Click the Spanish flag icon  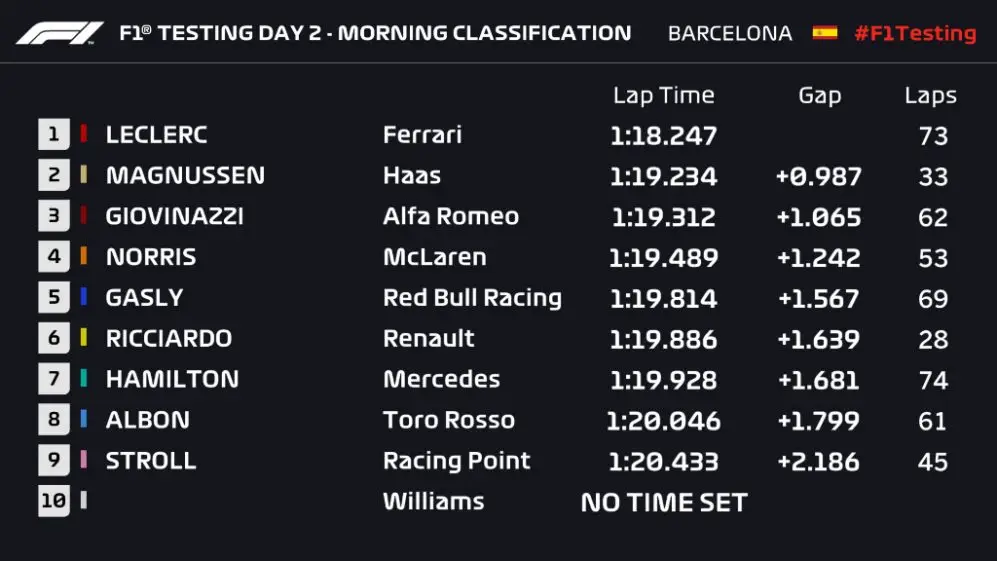click(824, 33)
